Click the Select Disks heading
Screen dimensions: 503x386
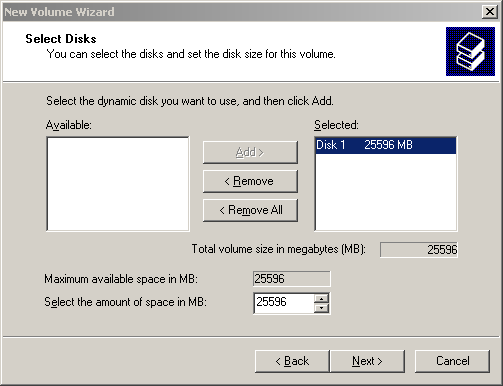[x=61, y=39]
